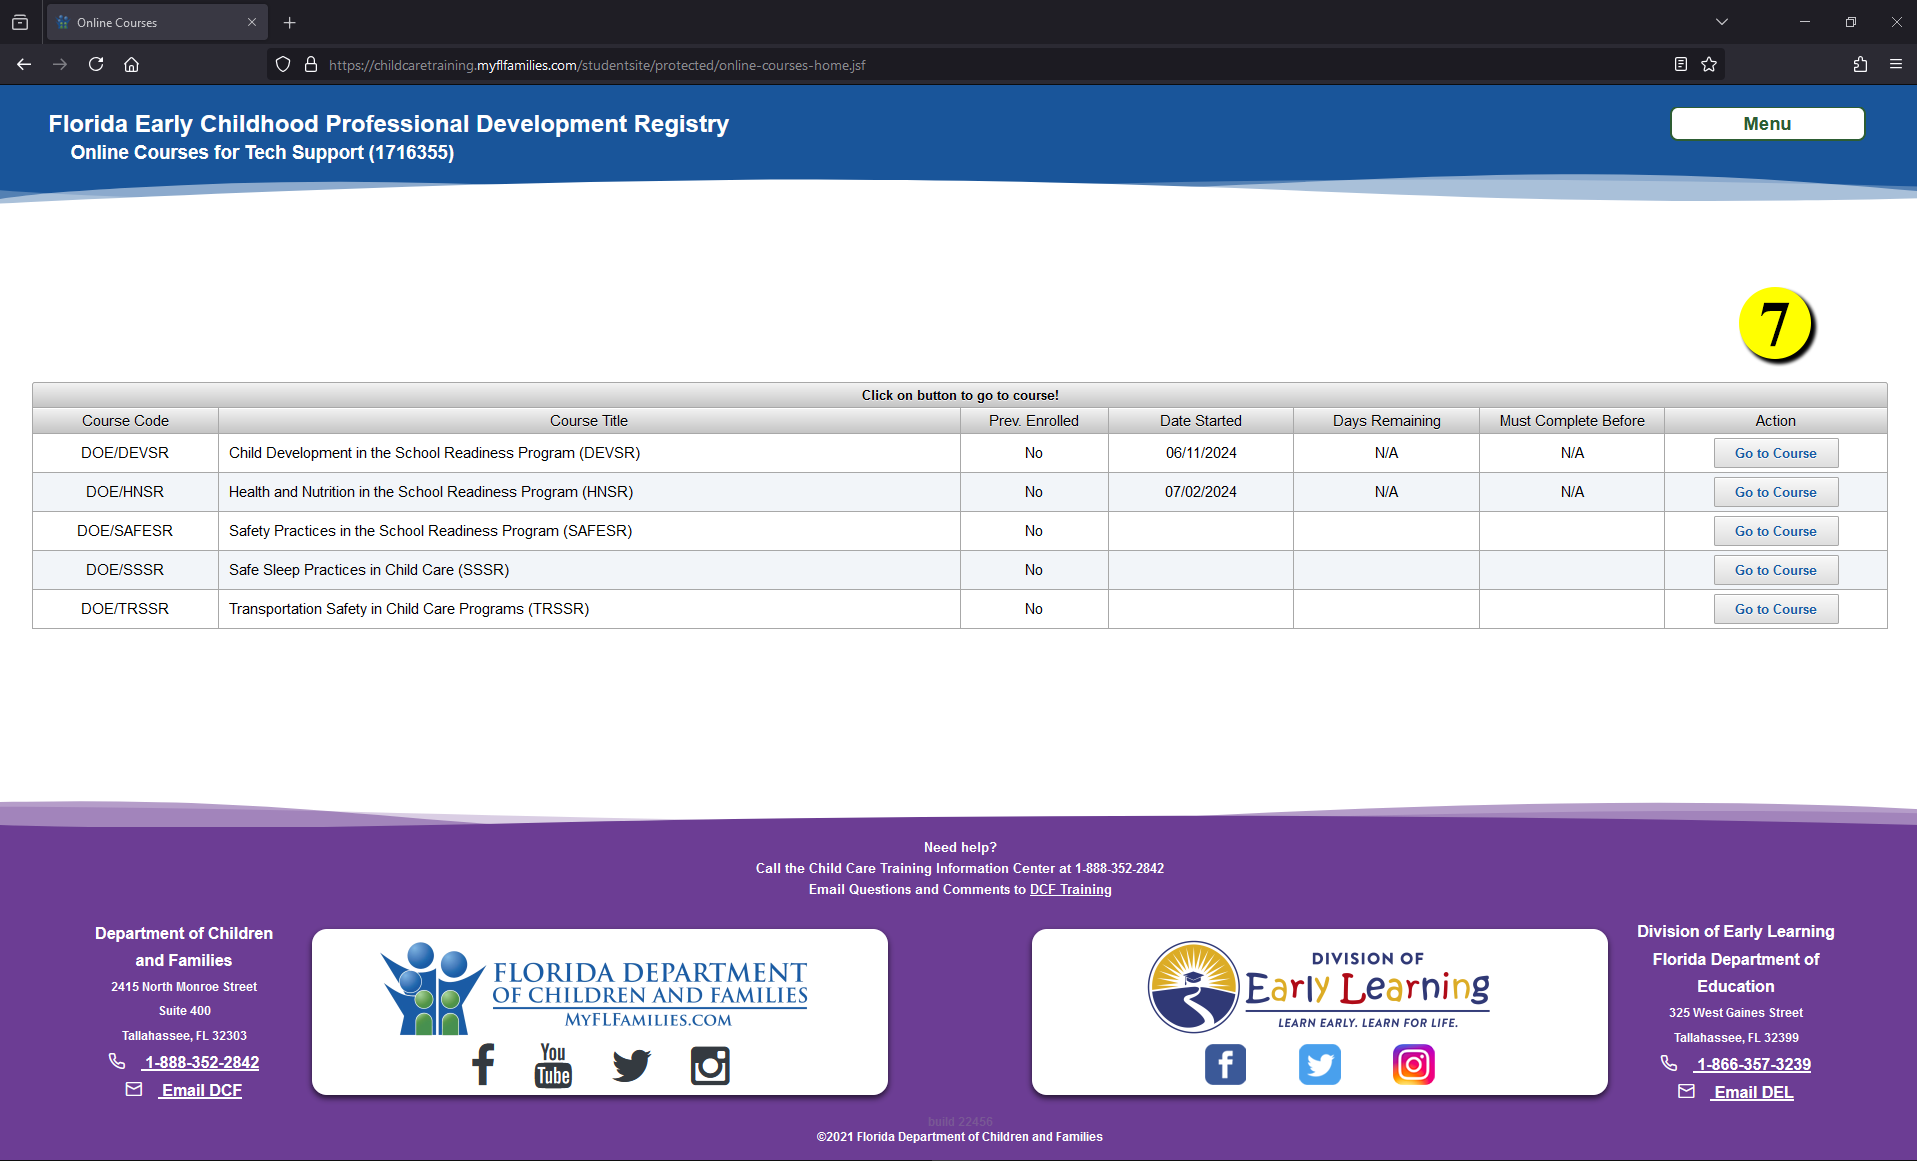Open Early Learning blue Facebook icon
Image resolution: width=1917 pixels, height=1161 pixels.
[1225, 1064]
